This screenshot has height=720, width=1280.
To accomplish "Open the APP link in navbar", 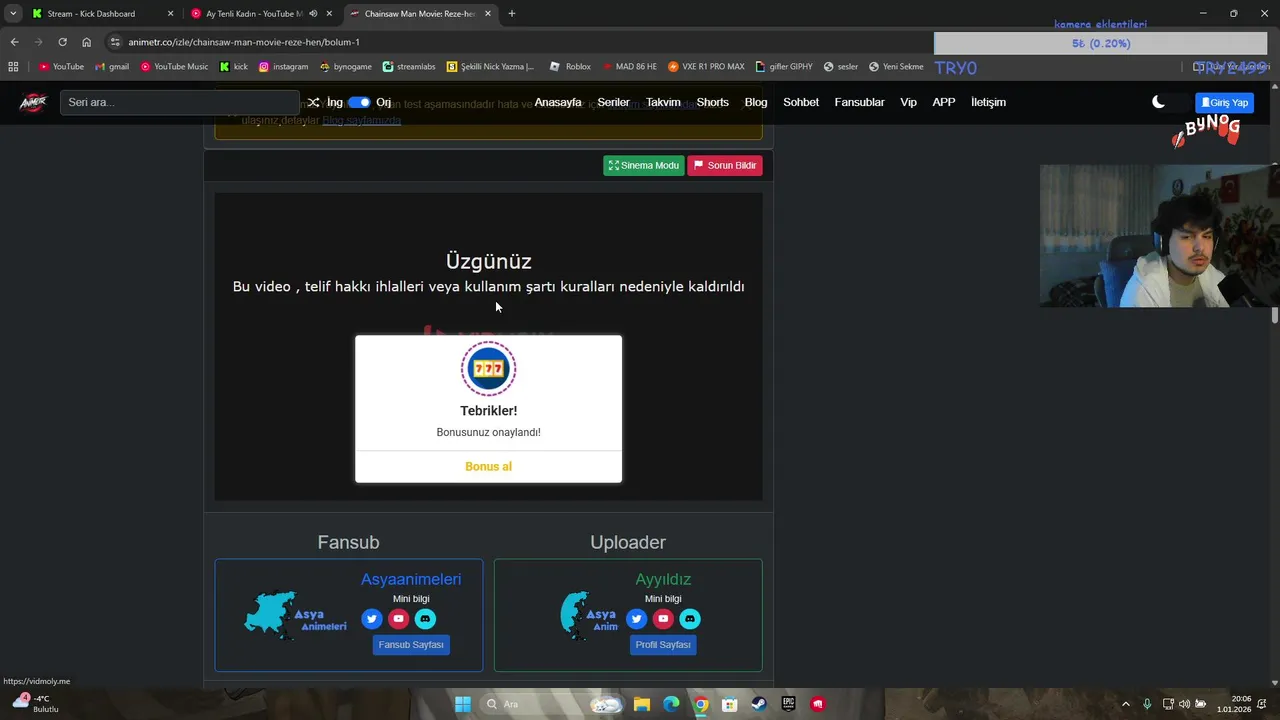I will pos(944,102).
